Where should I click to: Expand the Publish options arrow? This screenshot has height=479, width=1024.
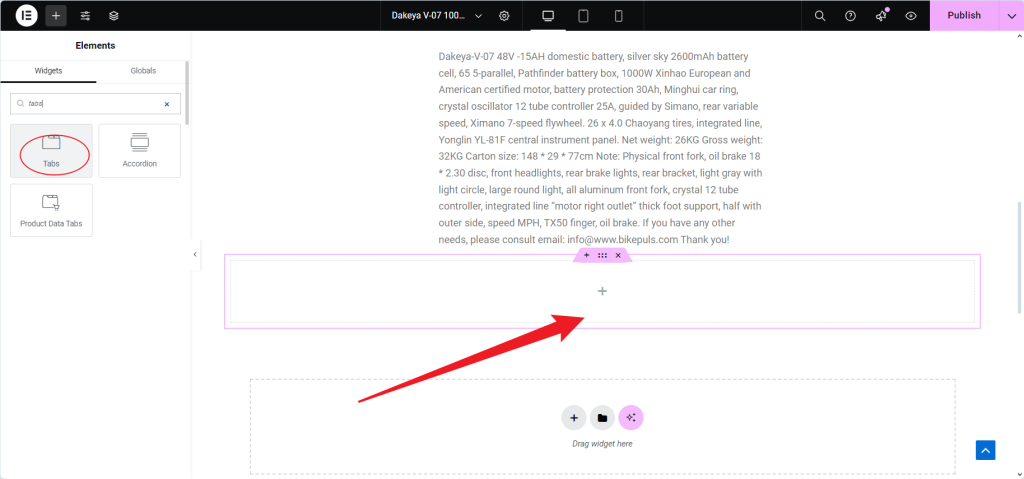coord(1012,16)
